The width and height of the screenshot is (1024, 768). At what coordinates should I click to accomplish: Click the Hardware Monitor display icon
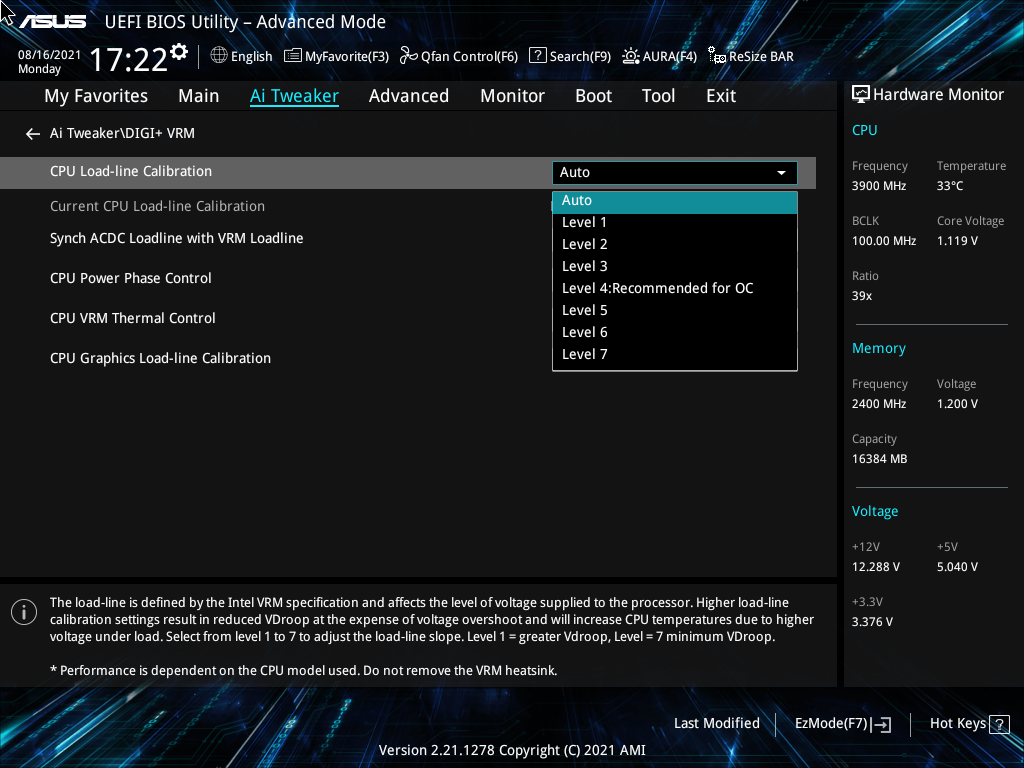(861, 95)
